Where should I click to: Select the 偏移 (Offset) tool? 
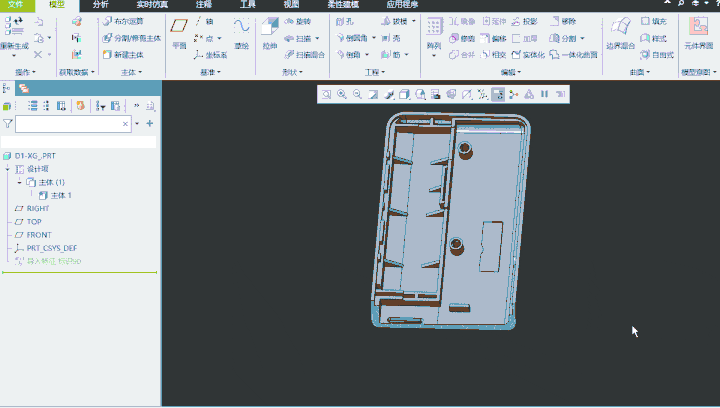(x=493, y=38)
